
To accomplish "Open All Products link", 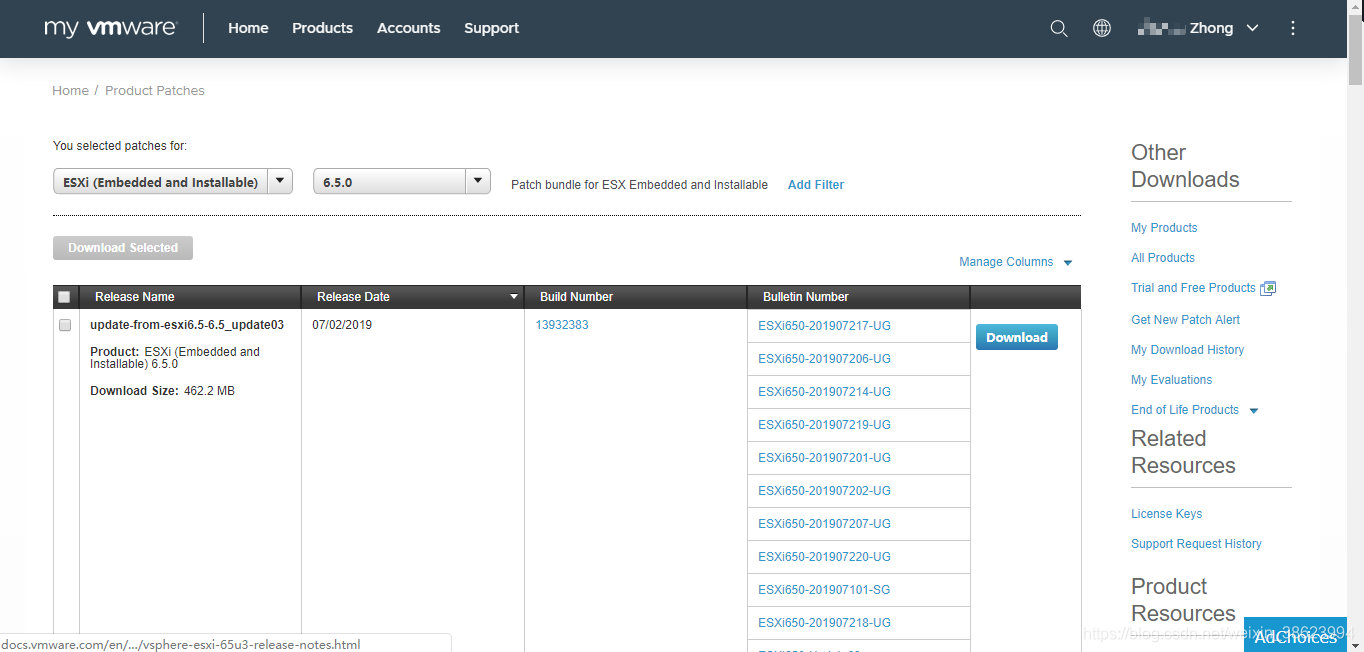I will click(x=1163, y=258).
